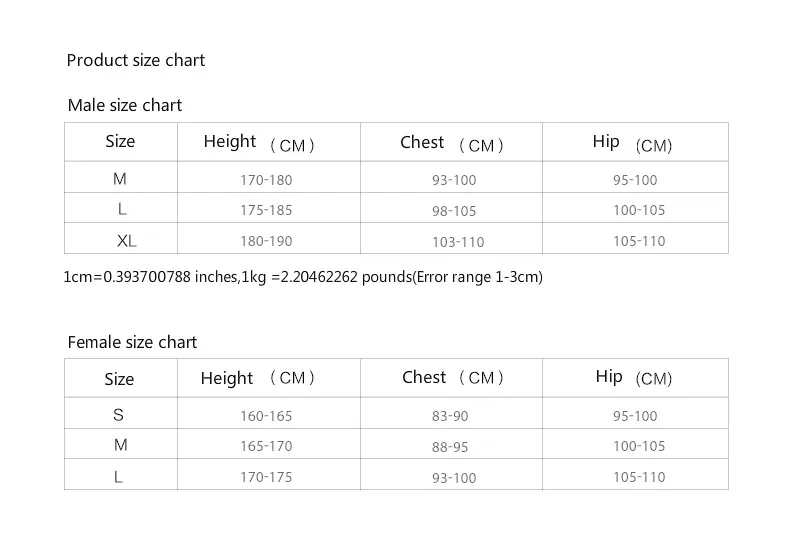The image size is (790, 553).
Task: Select the 103-110 chest cell
Action: pos(458,242)
